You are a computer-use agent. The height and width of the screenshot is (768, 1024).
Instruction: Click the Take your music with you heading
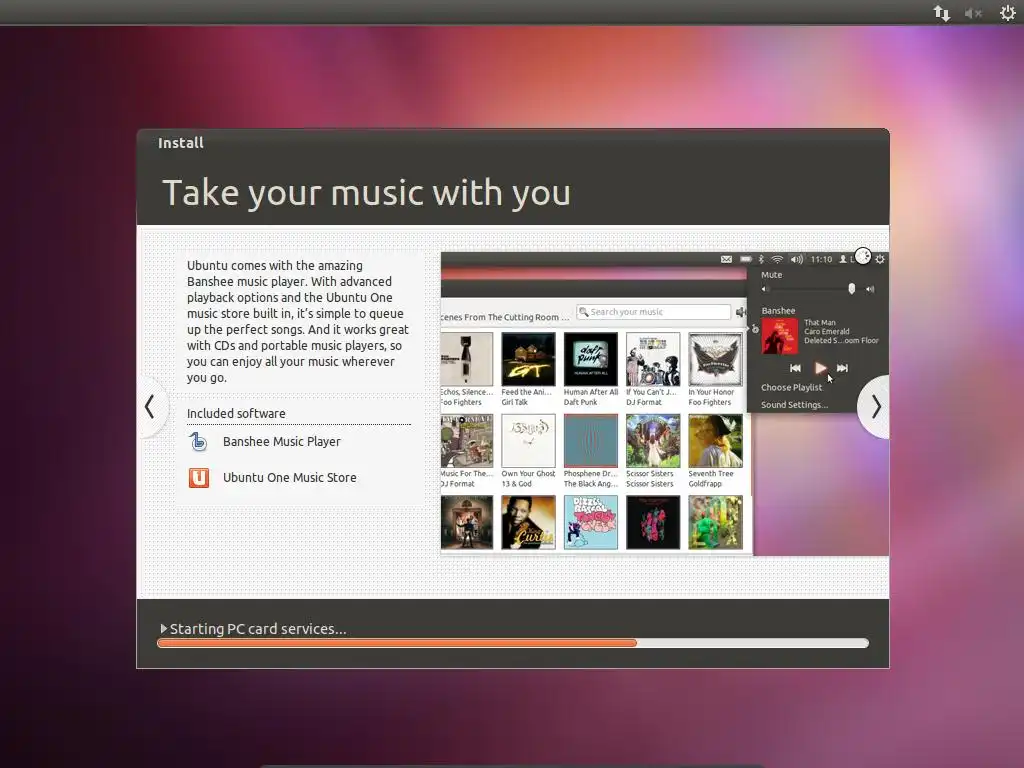(366, 193)
